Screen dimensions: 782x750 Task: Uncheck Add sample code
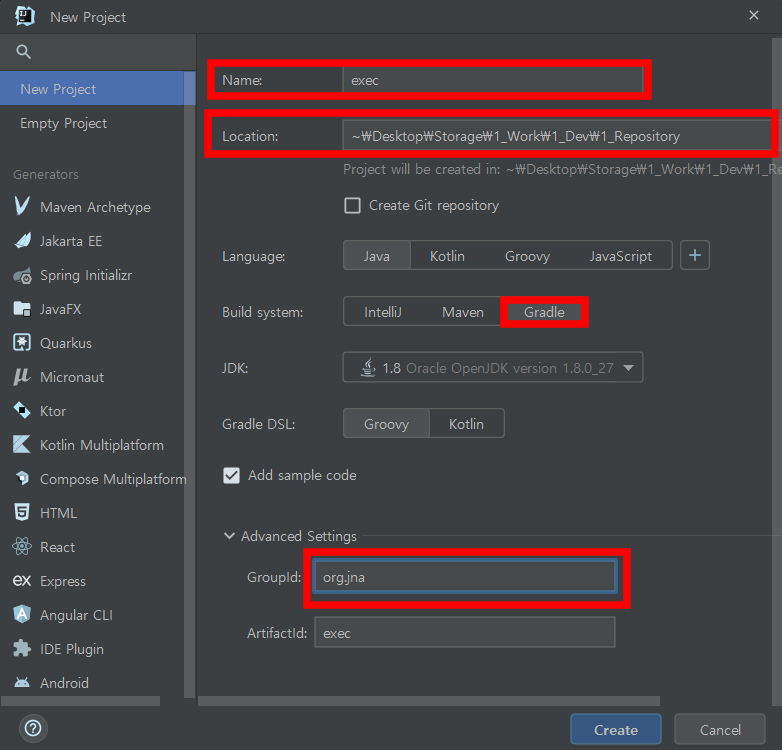tap(231, 475)
